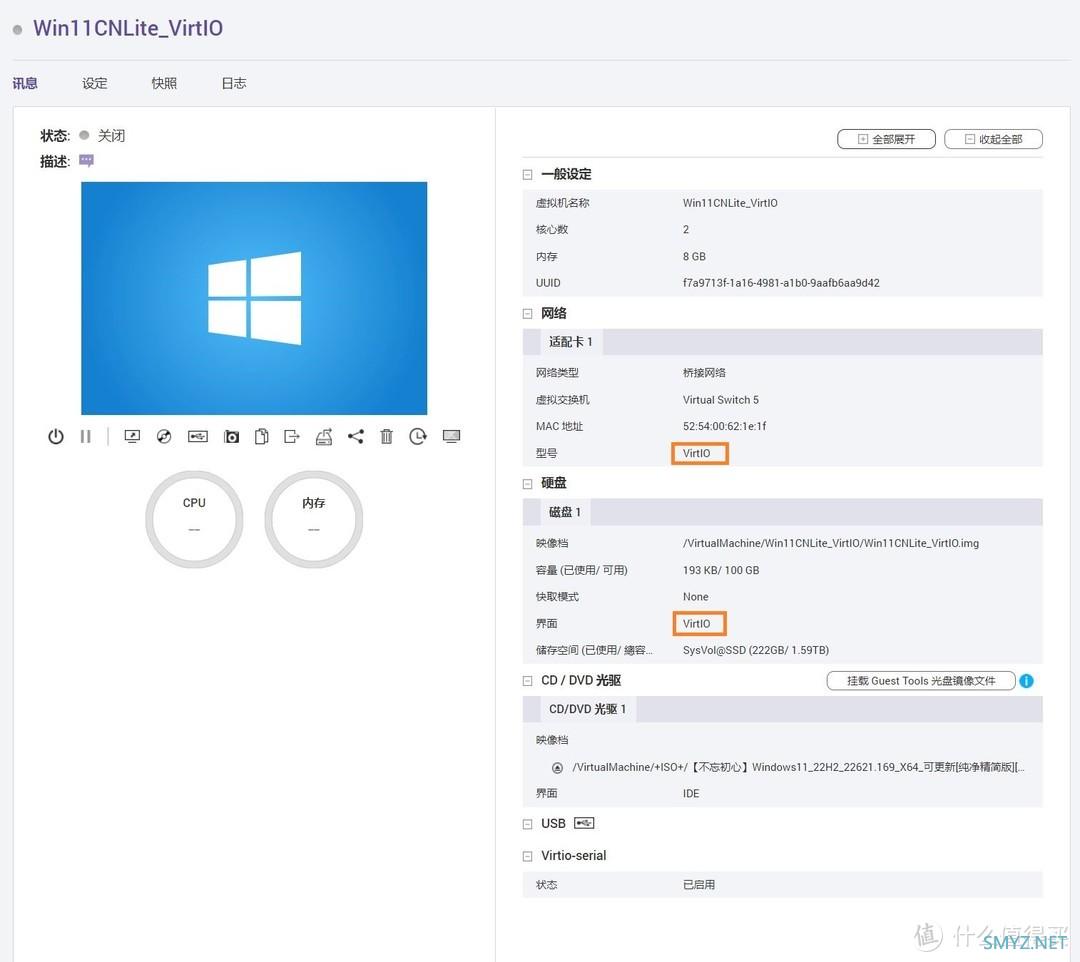Click the Virtual Switch 5 value

click(x=720, y=399)
